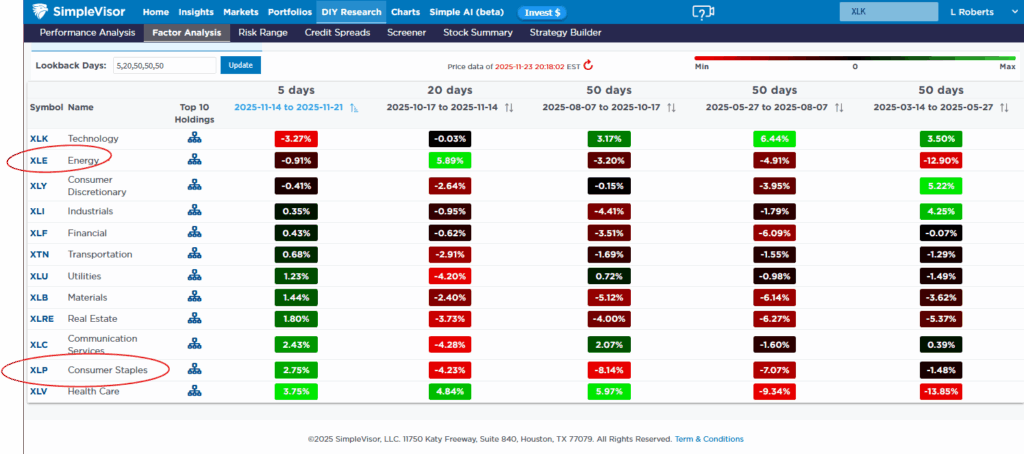Click Health Care 5 days 3.75% cell

click(296, 391)
